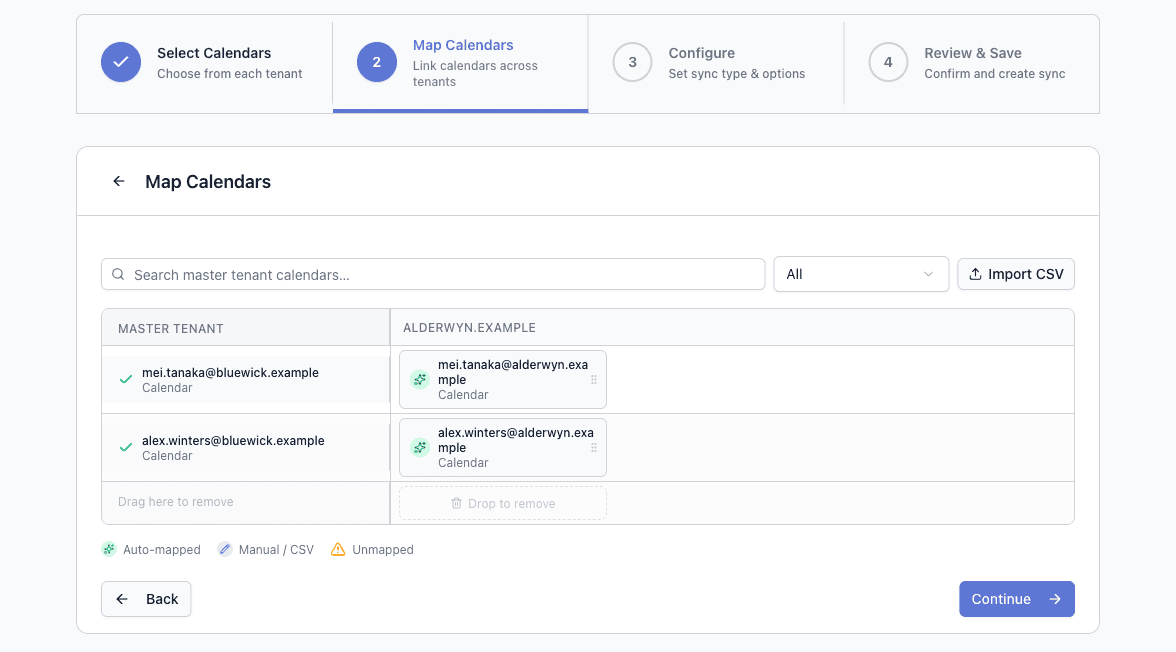Click the chevron of the All filter
Viewport: 1176px width, 652px height.
pos(928,275)
